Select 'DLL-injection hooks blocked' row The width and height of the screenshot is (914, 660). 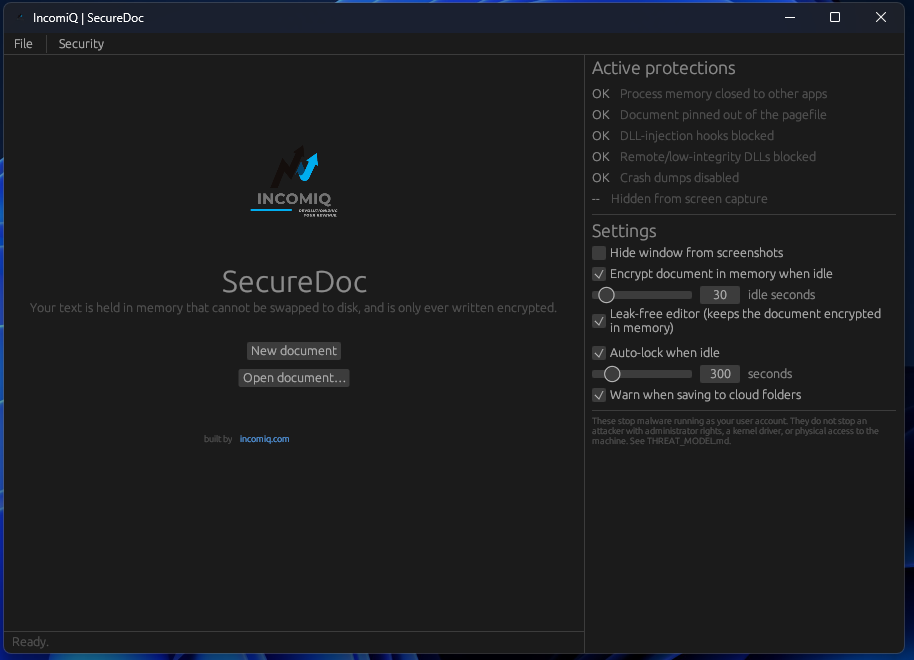(x=683, y=136)
